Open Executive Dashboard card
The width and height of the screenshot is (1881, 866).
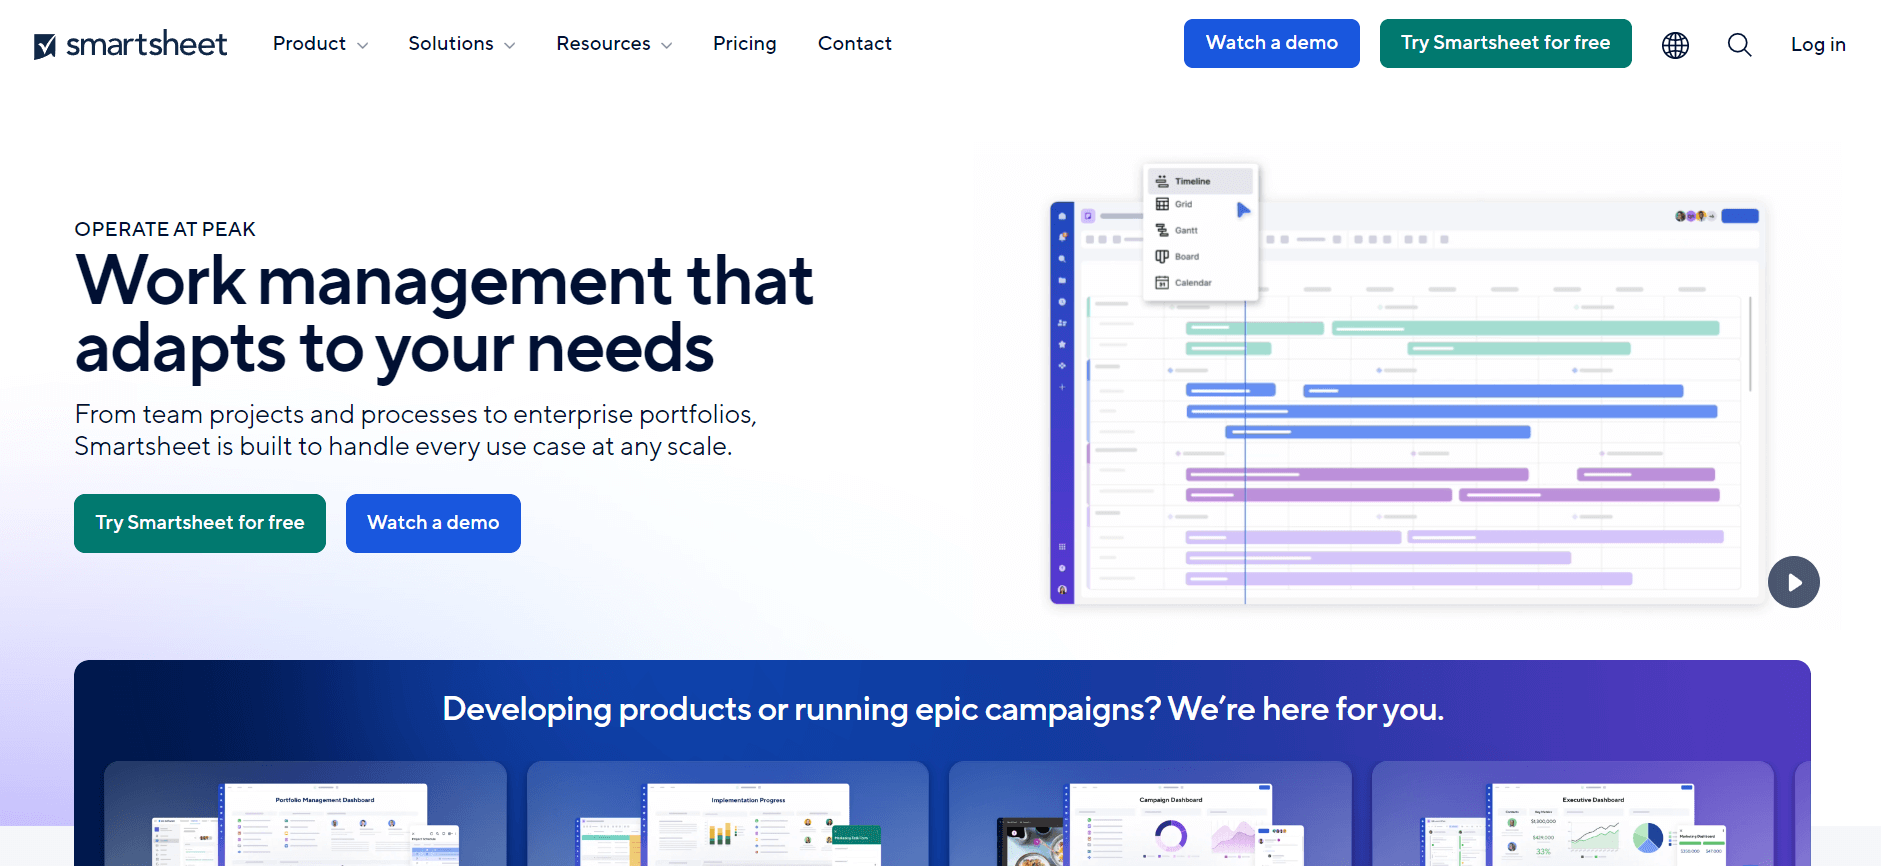pyautogui.click(x=1573, y=813)
